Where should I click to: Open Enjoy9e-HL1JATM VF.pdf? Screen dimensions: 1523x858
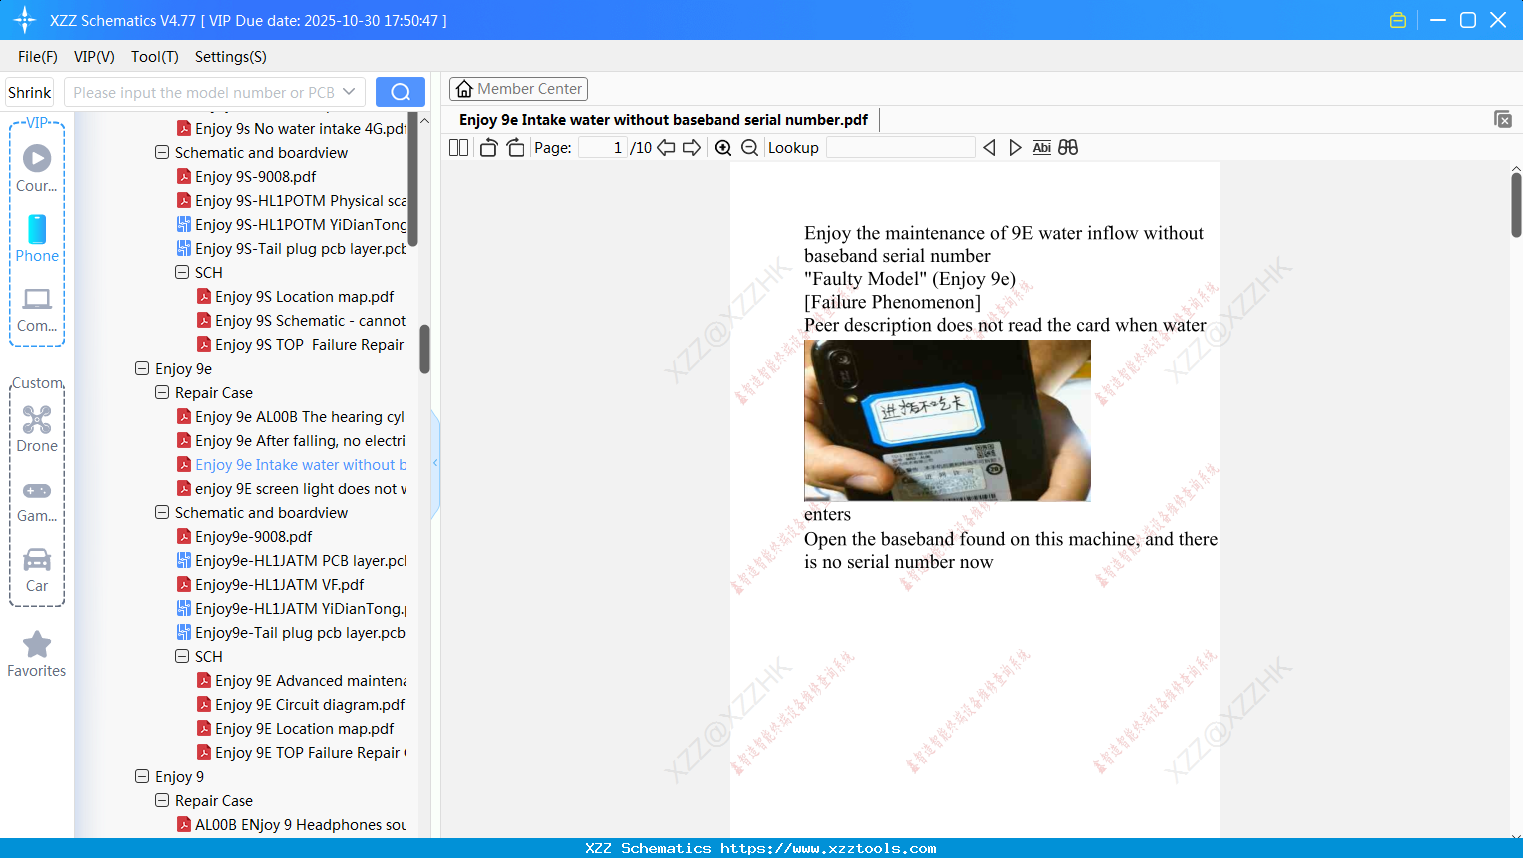(x=270, y=584)
